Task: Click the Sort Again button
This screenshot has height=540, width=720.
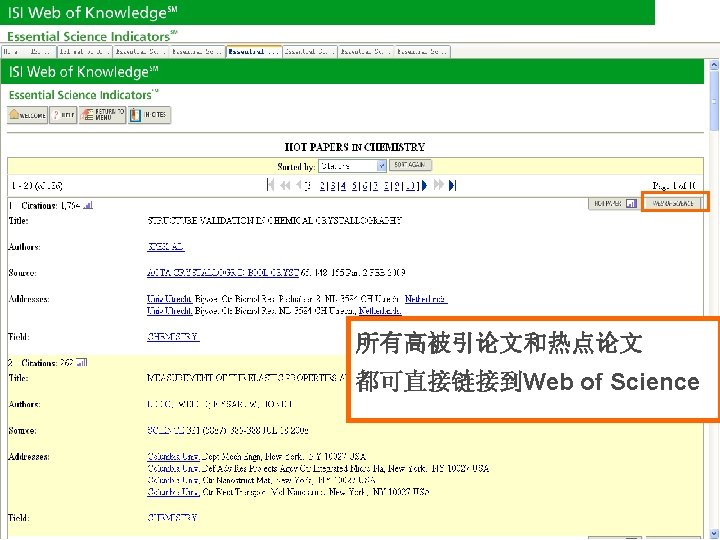Action: click(x=410, y=165)
